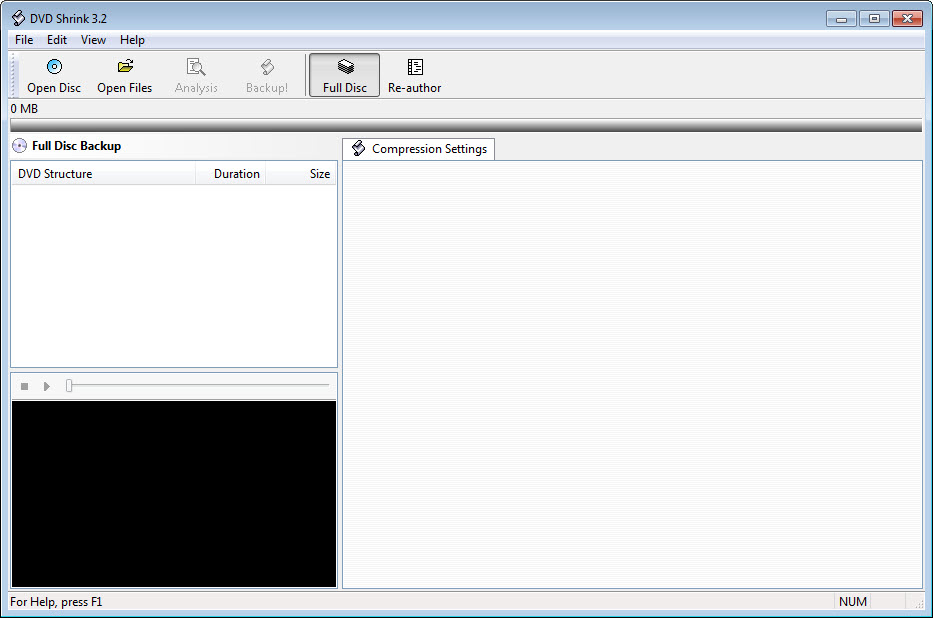Open the Help menu
The image size is (933, 618).
(x=132, y=40)
